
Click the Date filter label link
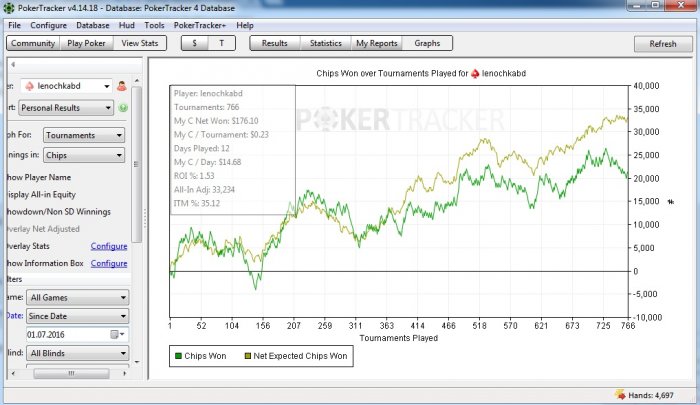(14, 316)
